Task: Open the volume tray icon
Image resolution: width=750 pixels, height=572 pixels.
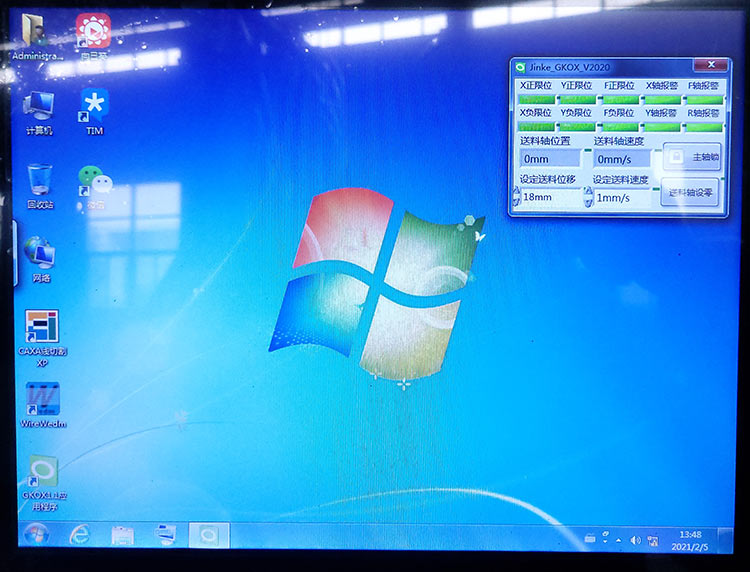Action: (635, 540)
